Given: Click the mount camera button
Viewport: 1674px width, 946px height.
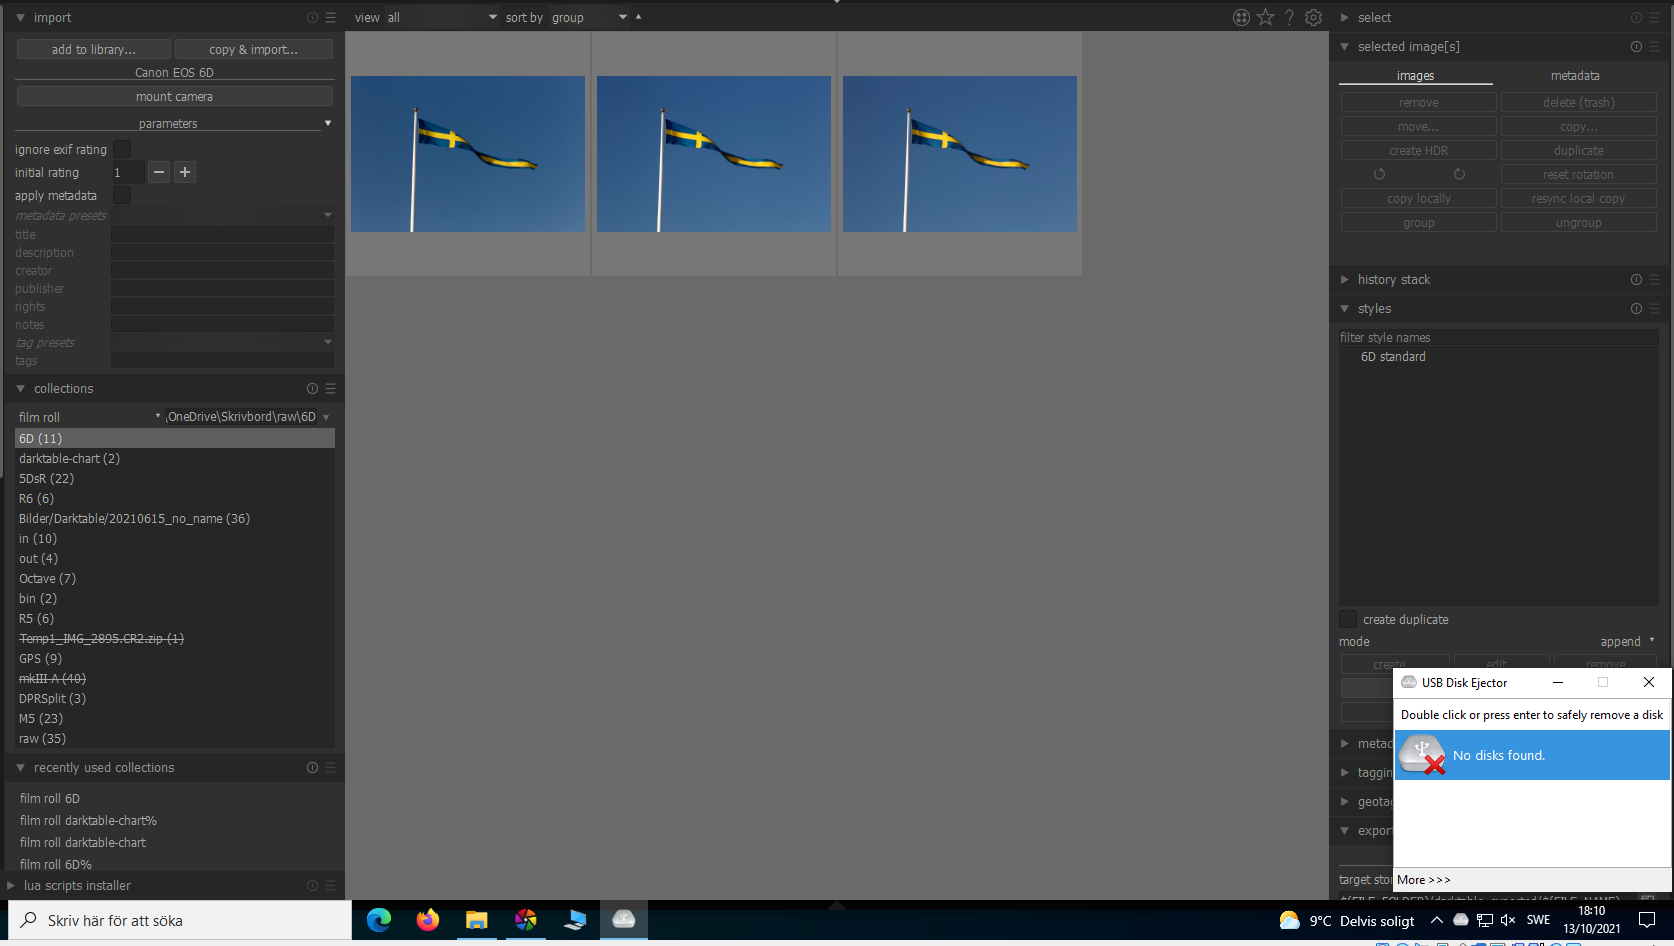Looking at the screenshot, I should 174,96.
